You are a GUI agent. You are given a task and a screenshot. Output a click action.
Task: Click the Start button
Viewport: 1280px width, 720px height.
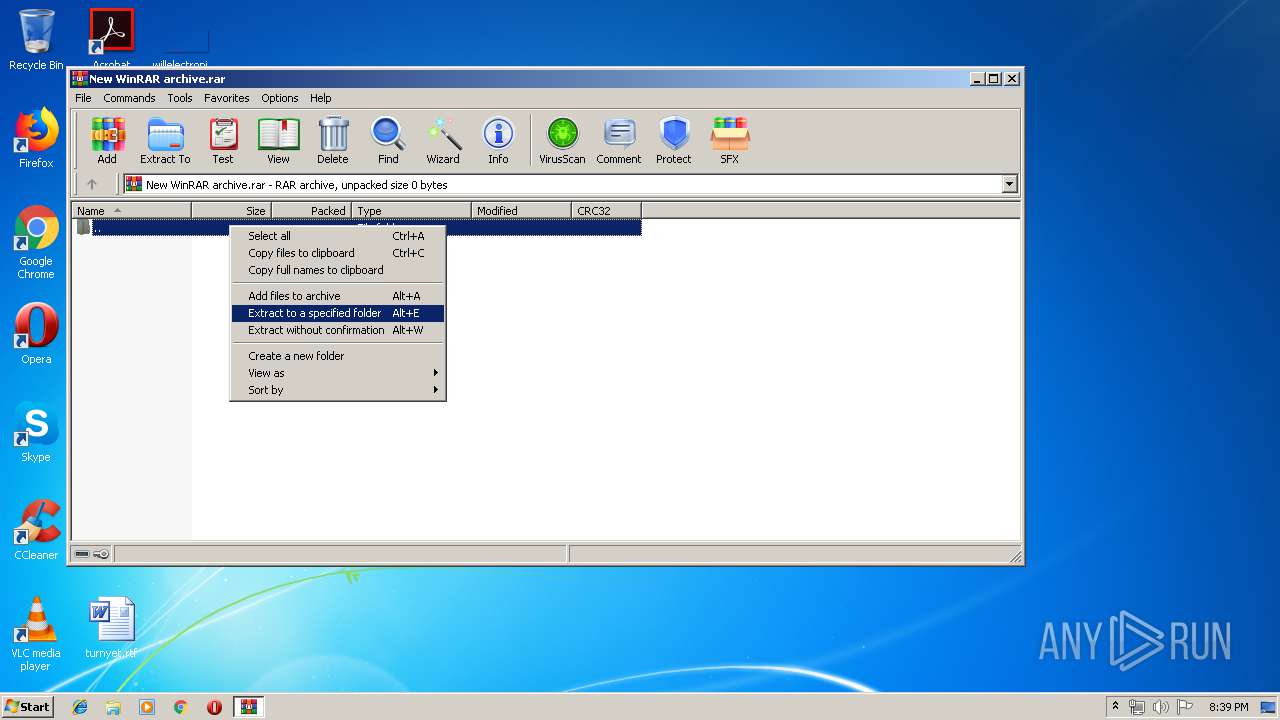click(x=28, y=707)
